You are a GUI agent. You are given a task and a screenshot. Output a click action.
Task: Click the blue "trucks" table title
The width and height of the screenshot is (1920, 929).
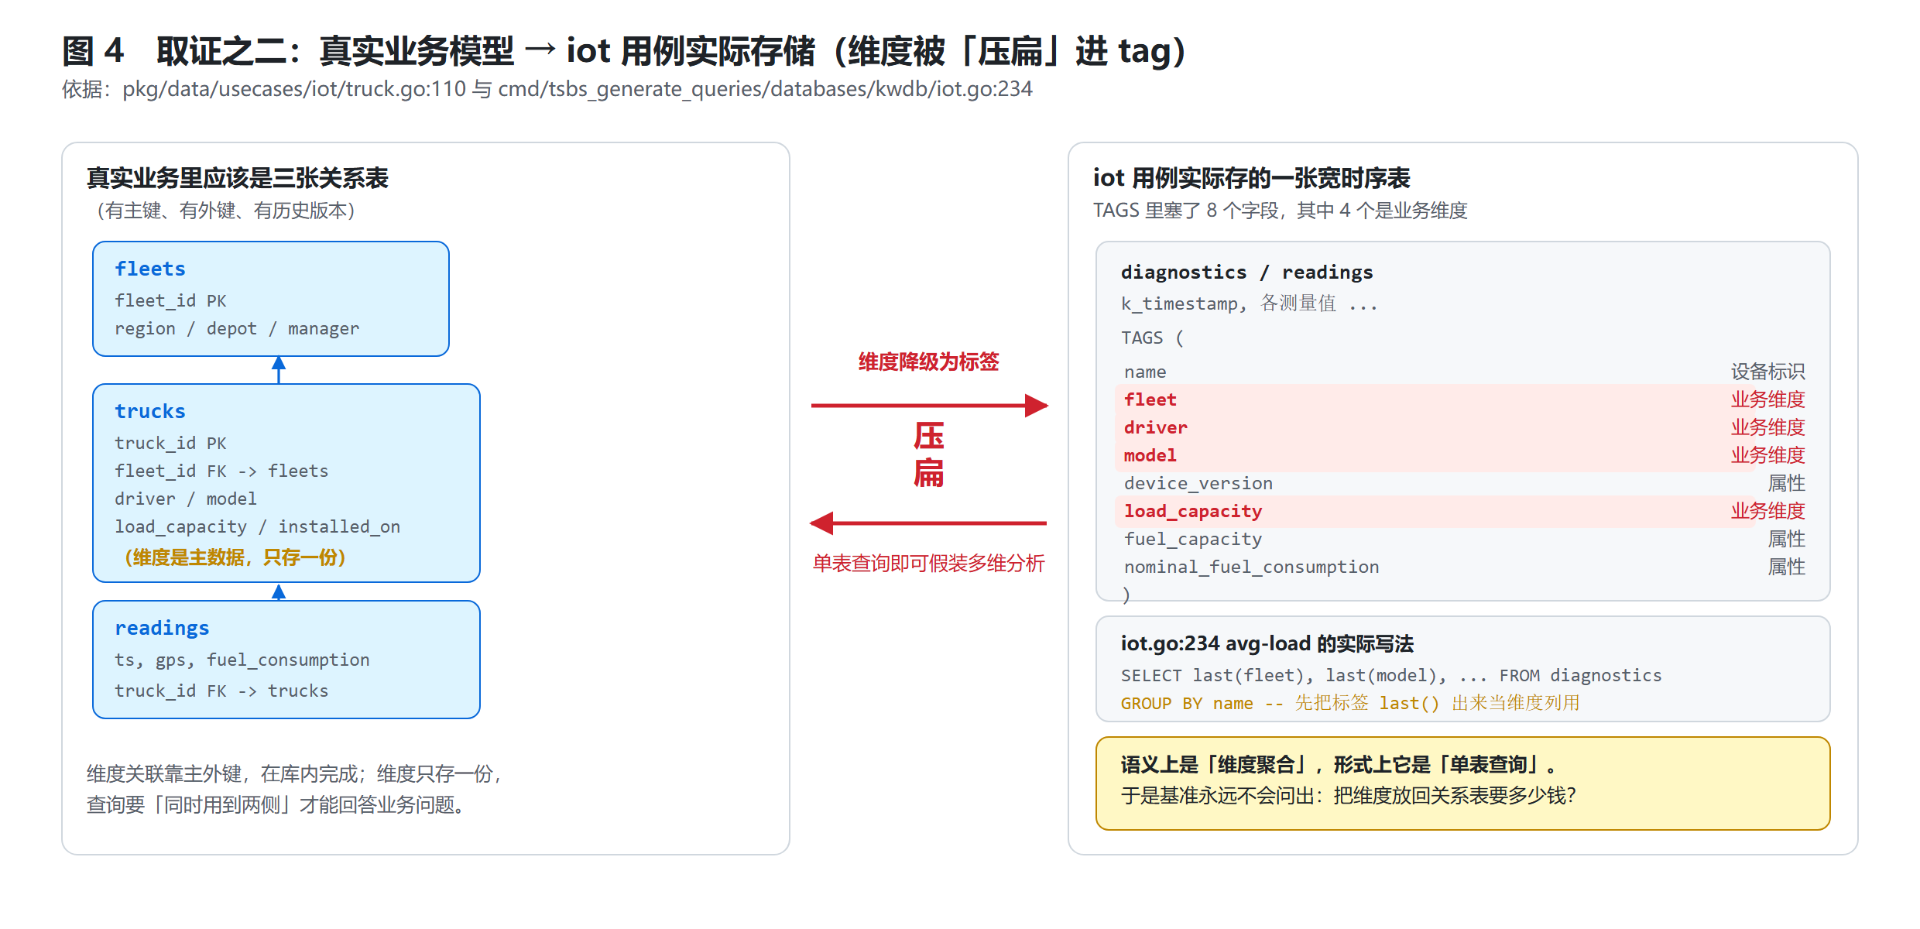[x=150, y=411]
